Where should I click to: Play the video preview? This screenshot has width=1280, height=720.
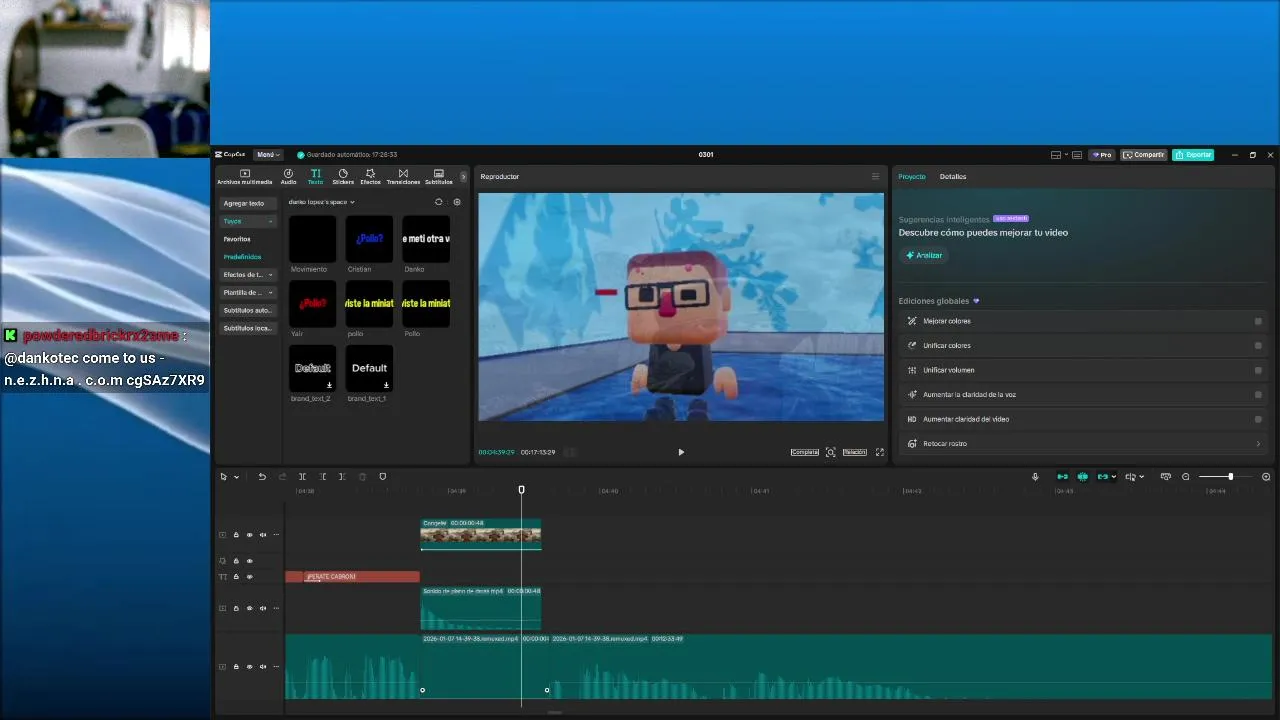click(681, 452)
